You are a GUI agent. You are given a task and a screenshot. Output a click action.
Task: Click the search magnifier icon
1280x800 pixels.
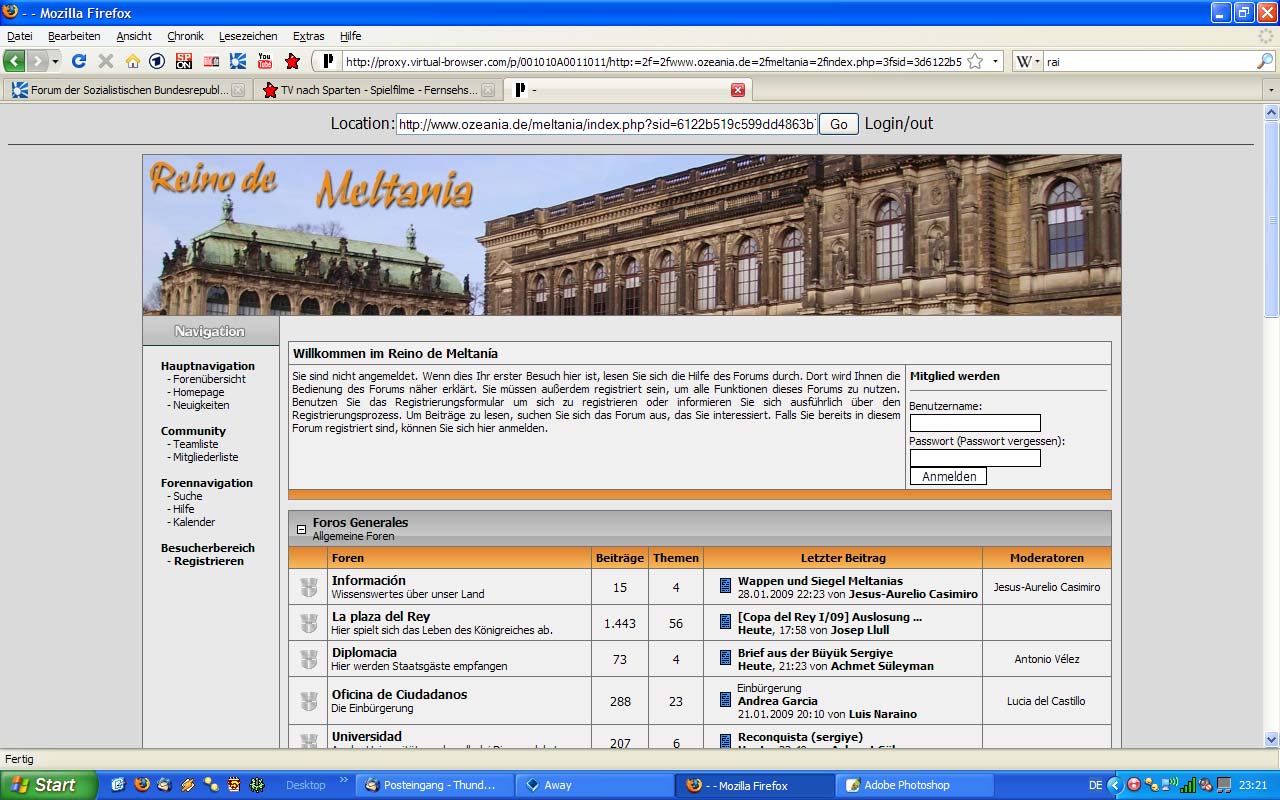(1264, 61)
